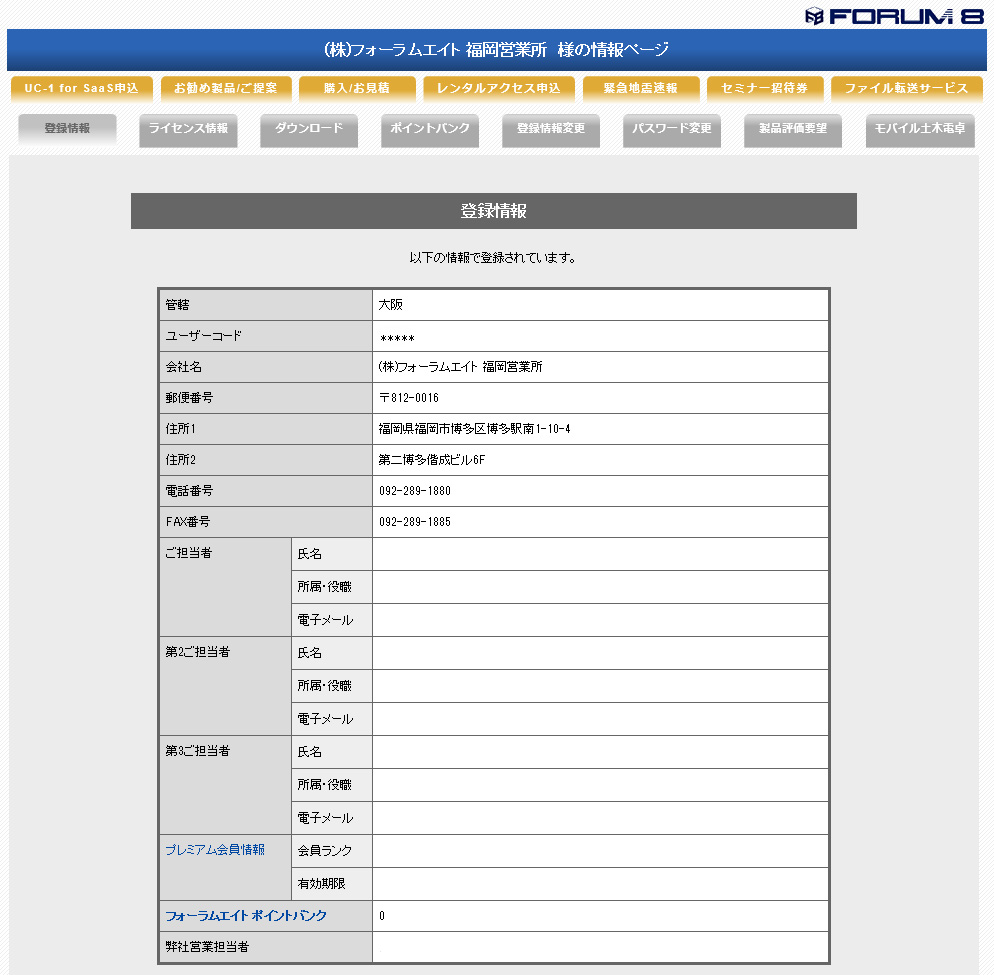Click the 以下の情報で登録されています。 message

[493, 258]
